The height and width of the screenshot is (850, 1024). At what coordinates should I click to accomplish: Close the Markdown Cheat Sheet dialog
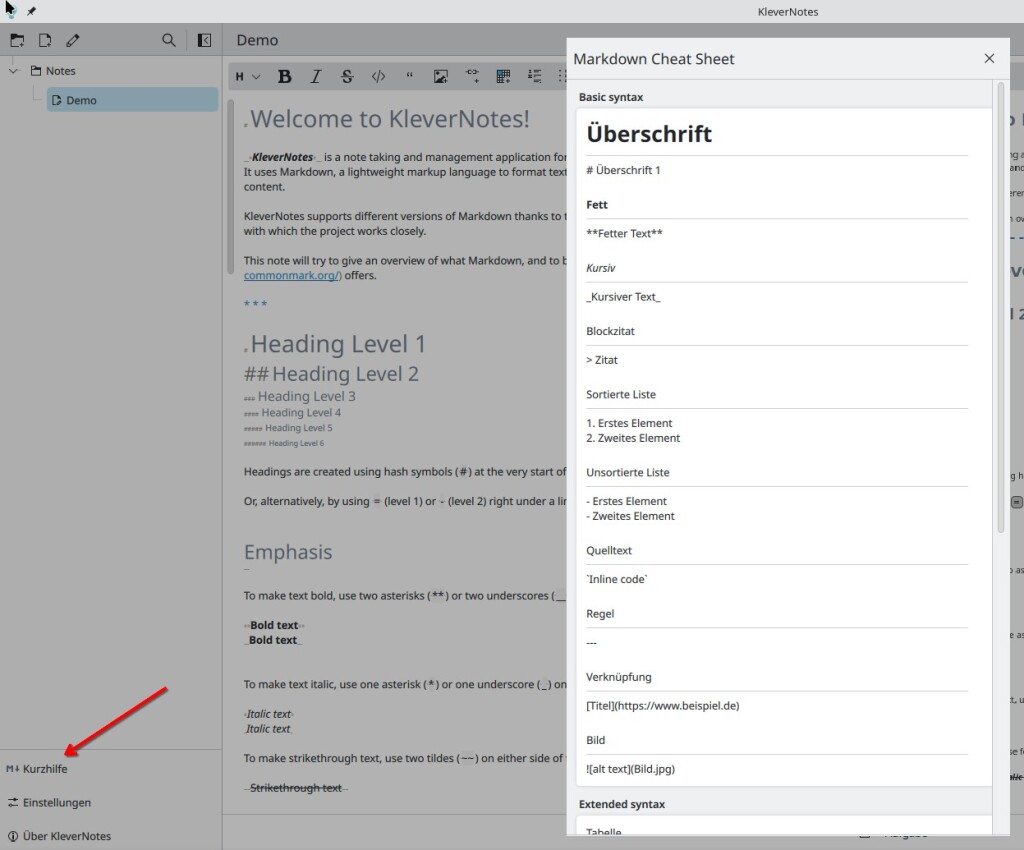tap(989, 59)
